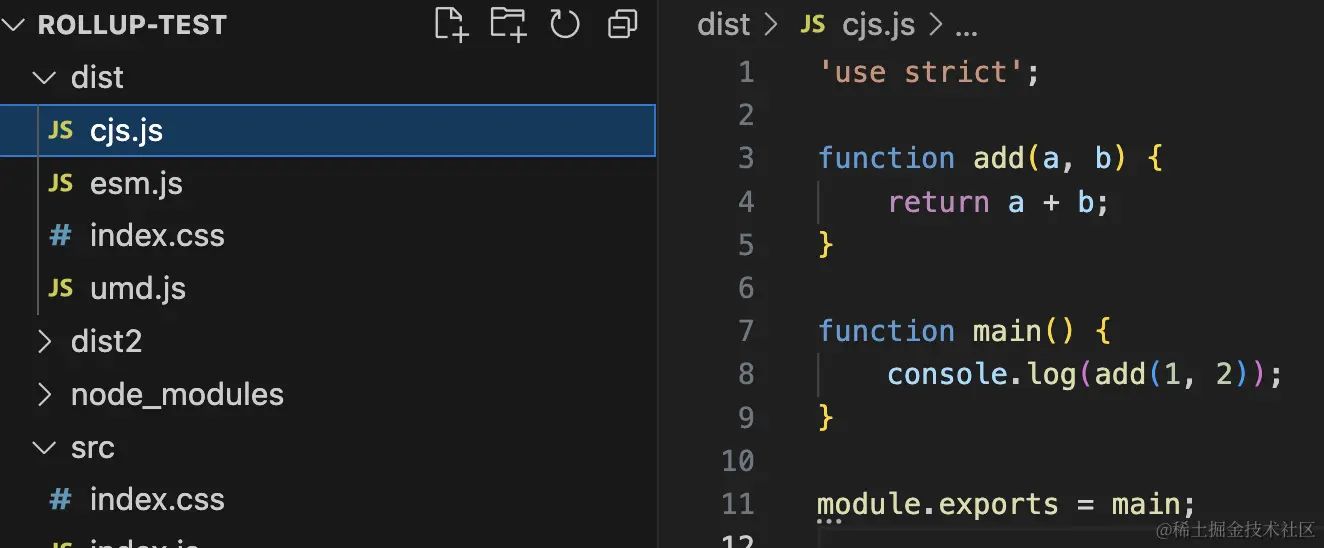Collapse the dist folder chevron
This screenshot has height=548, width=1324.
[44, 77]
